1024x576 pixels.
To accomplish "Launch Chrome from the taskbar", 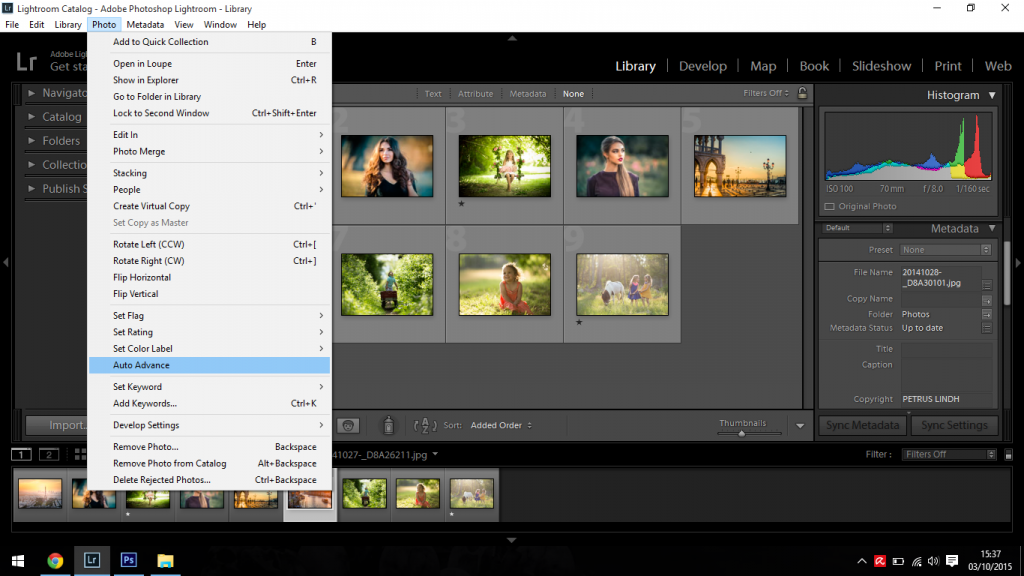I will pyautogui.click(x=55, y=560).
